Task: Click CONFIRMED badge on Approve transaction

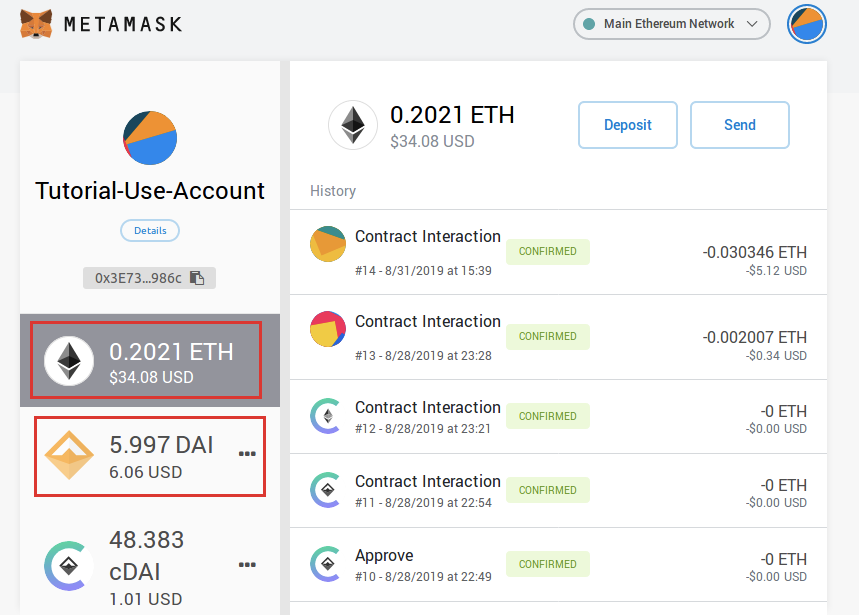Action: [x=548, y=564]
